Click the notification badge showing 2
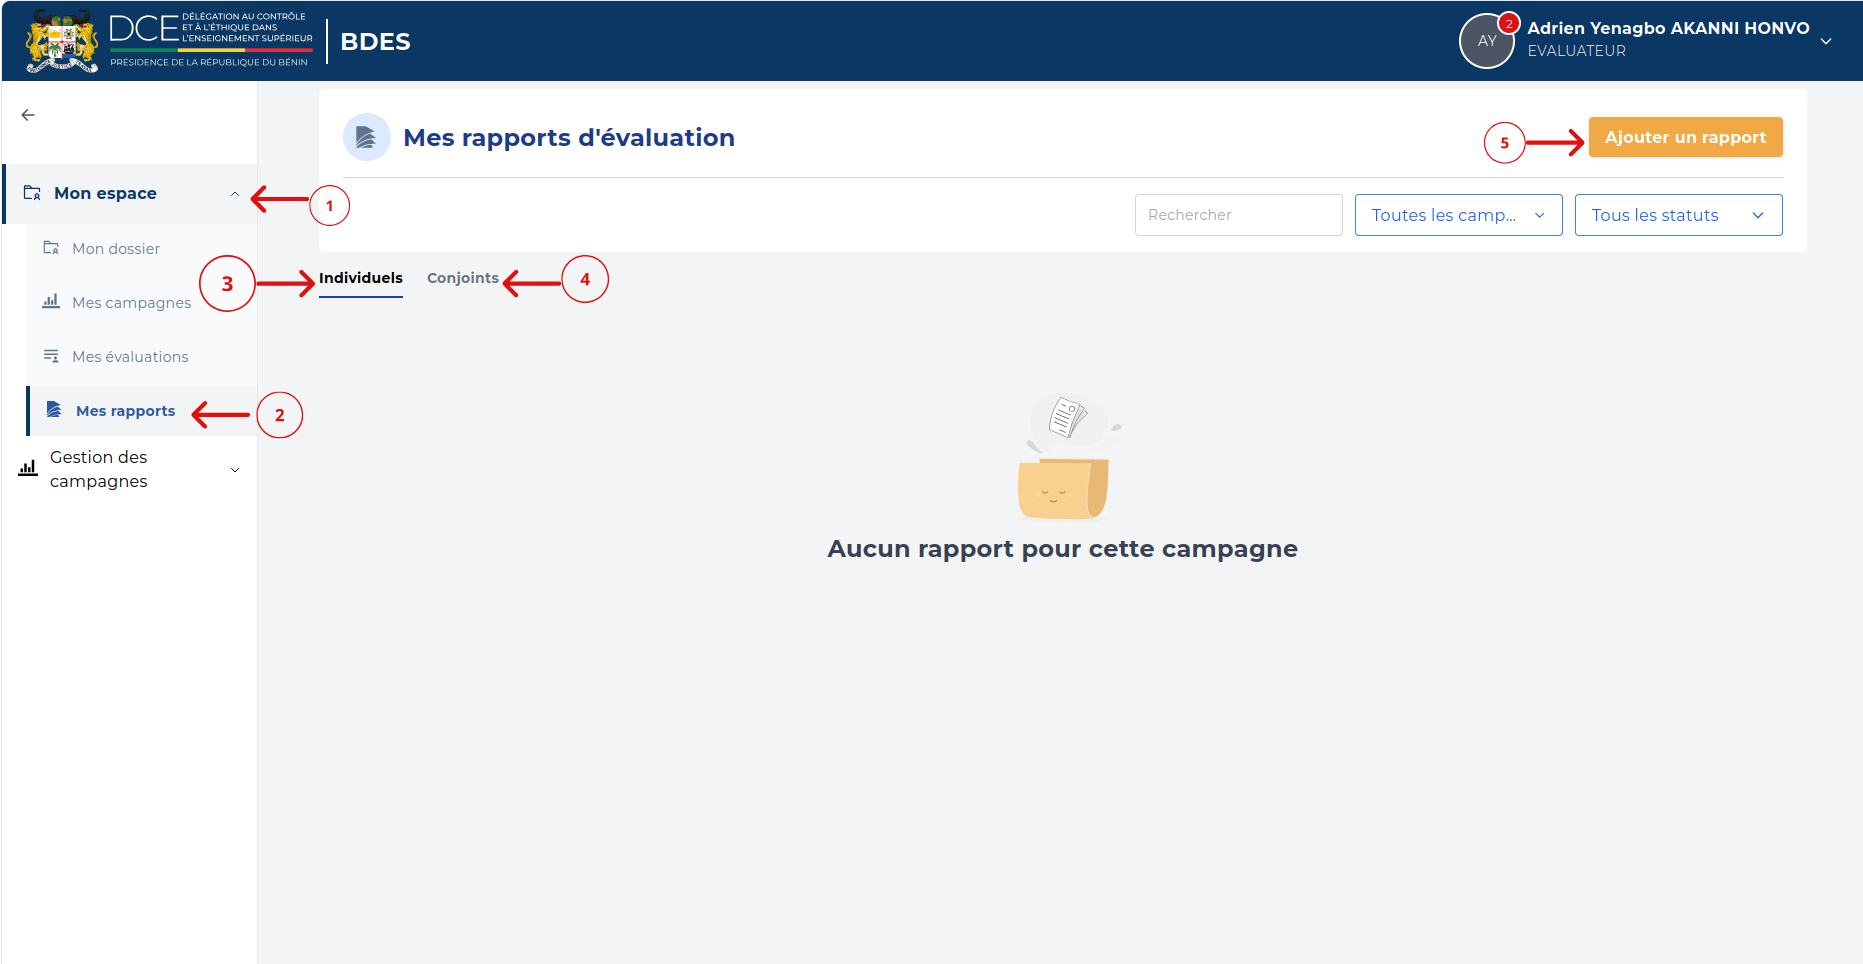This screenshot has height=964, width=1863. pyautogui.click(x=1509, y=23)
